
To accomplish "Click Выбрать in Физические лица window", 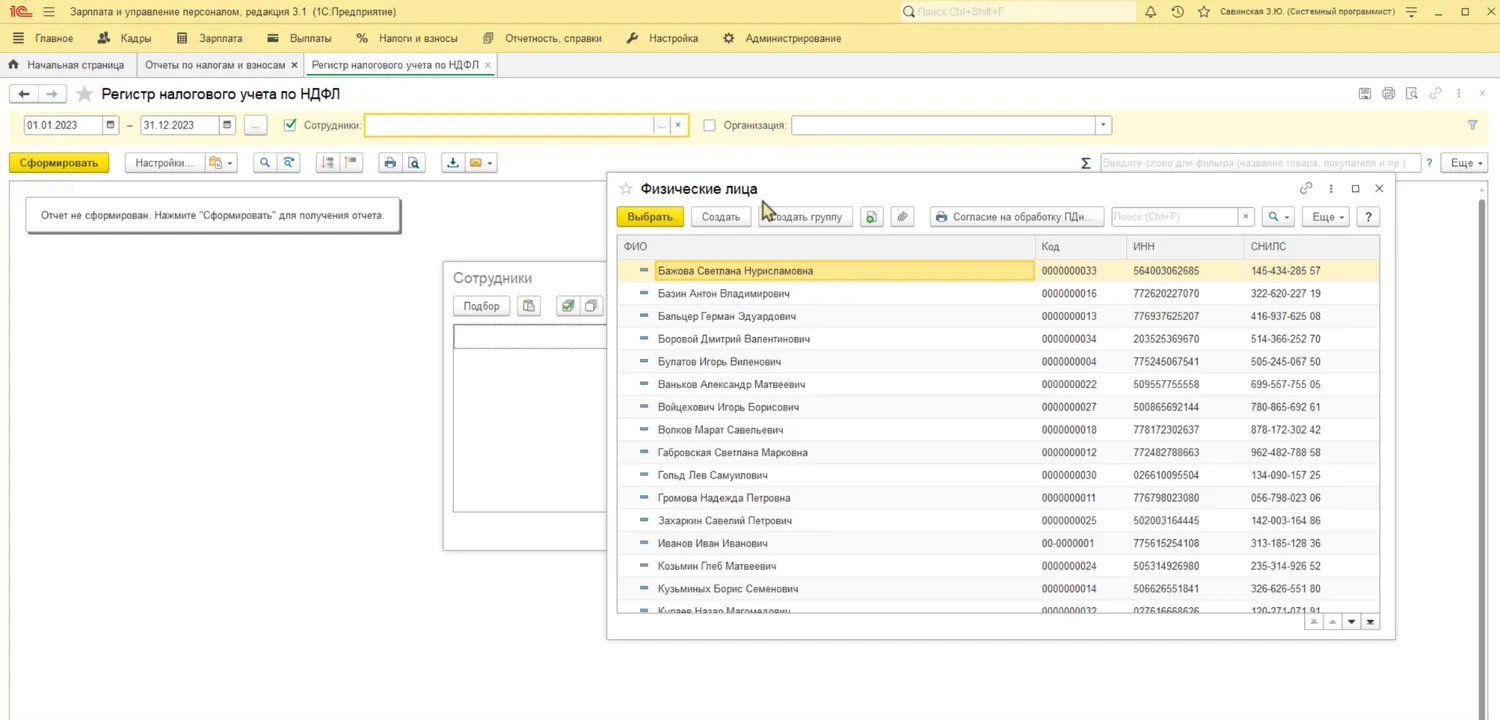I will tap(650, 217).
